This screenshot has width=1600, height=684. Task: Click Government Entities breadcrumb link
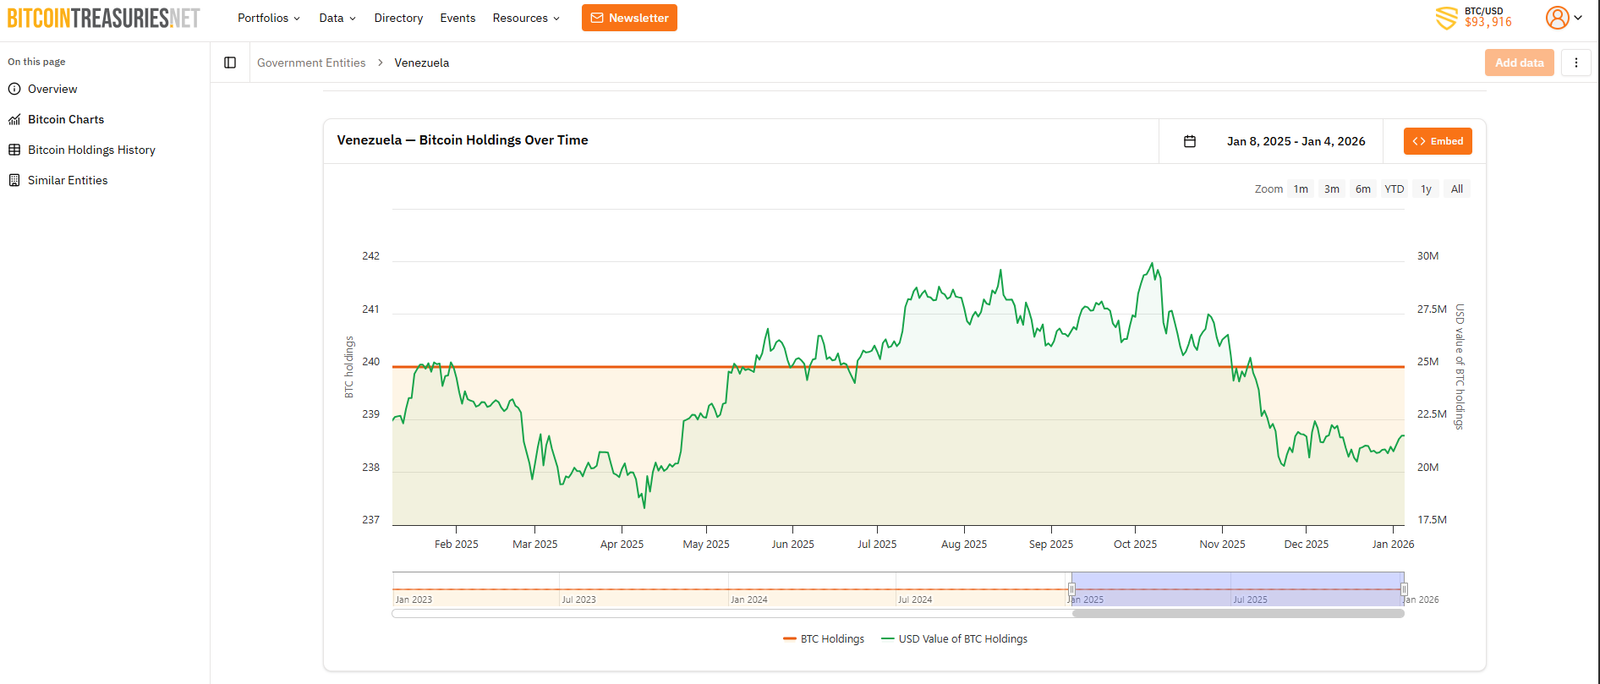(311, 63)
